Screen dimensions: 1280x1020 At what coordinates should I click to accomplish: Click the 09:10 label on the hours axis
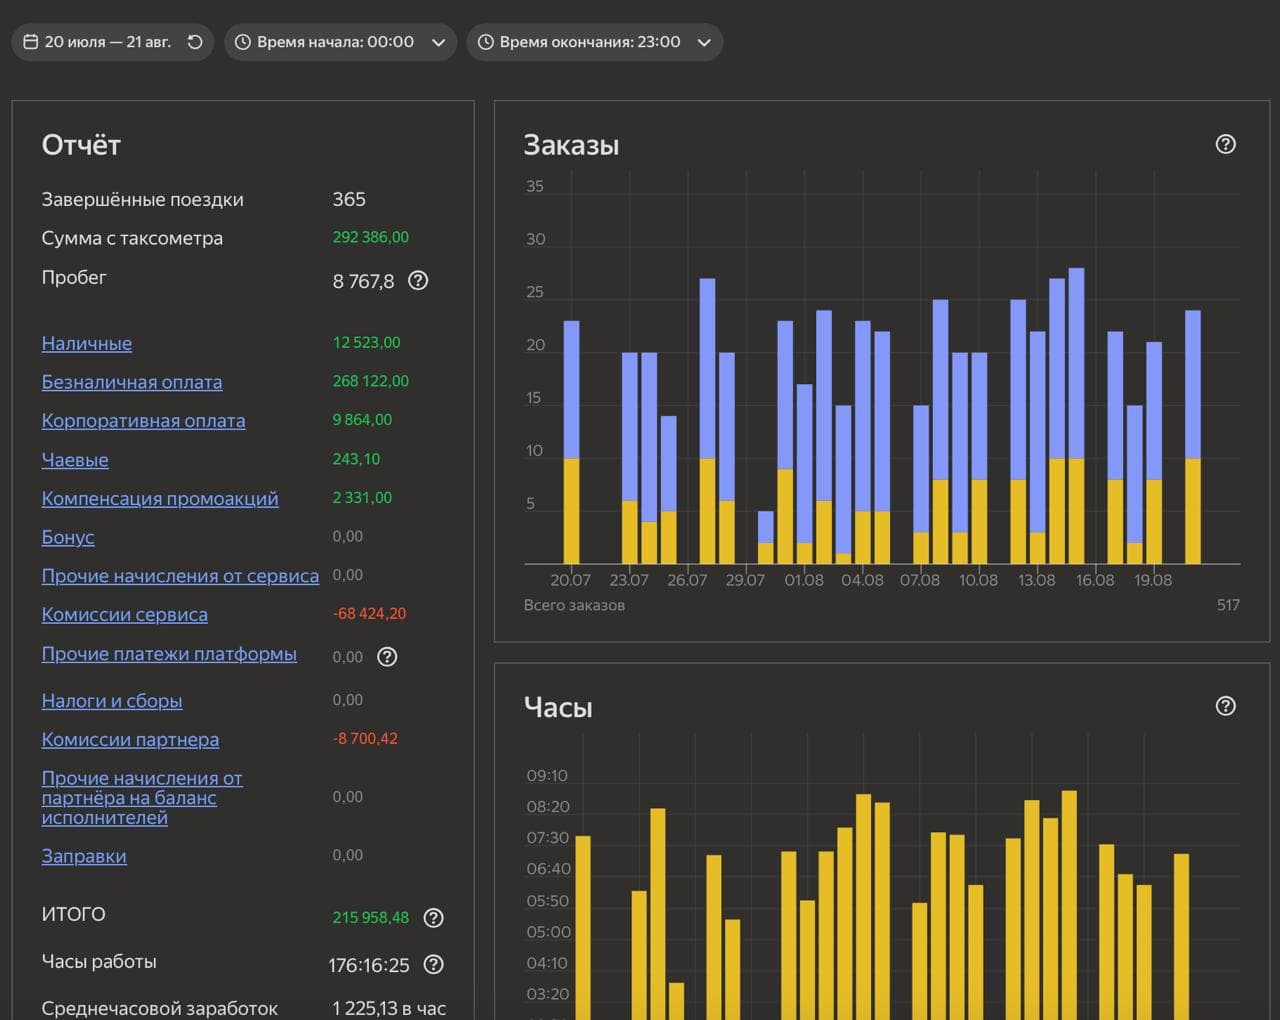tap(547, 776)
